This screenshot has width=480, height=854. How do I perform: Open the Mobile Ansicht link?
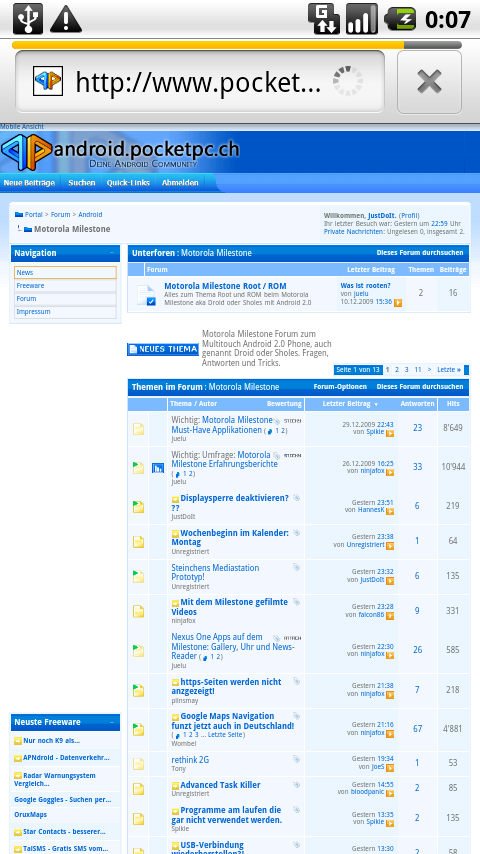click(22, 126)
